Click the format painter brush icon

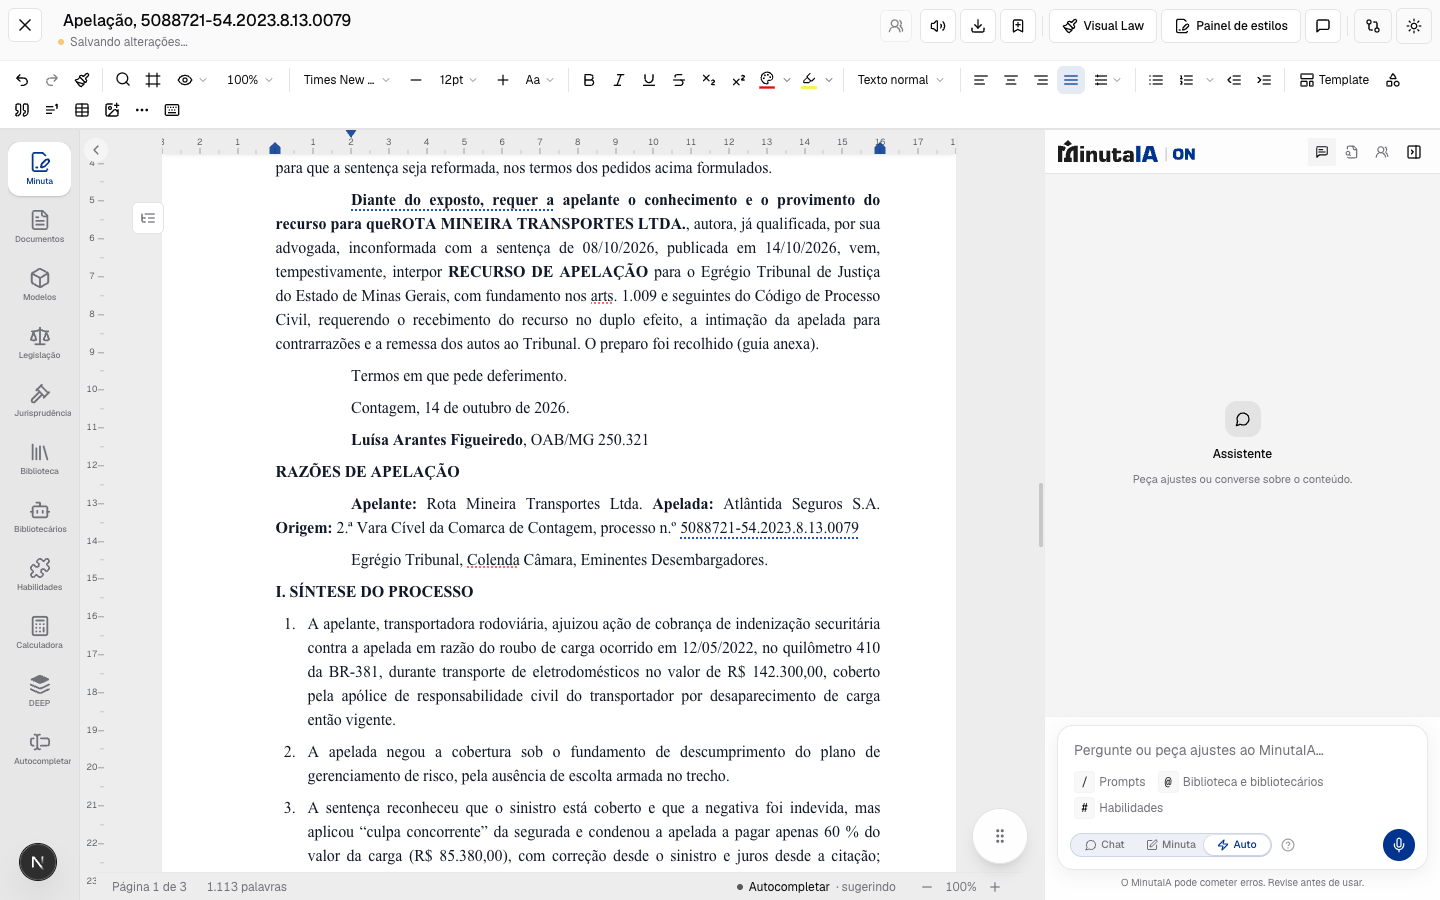[82, 80]
